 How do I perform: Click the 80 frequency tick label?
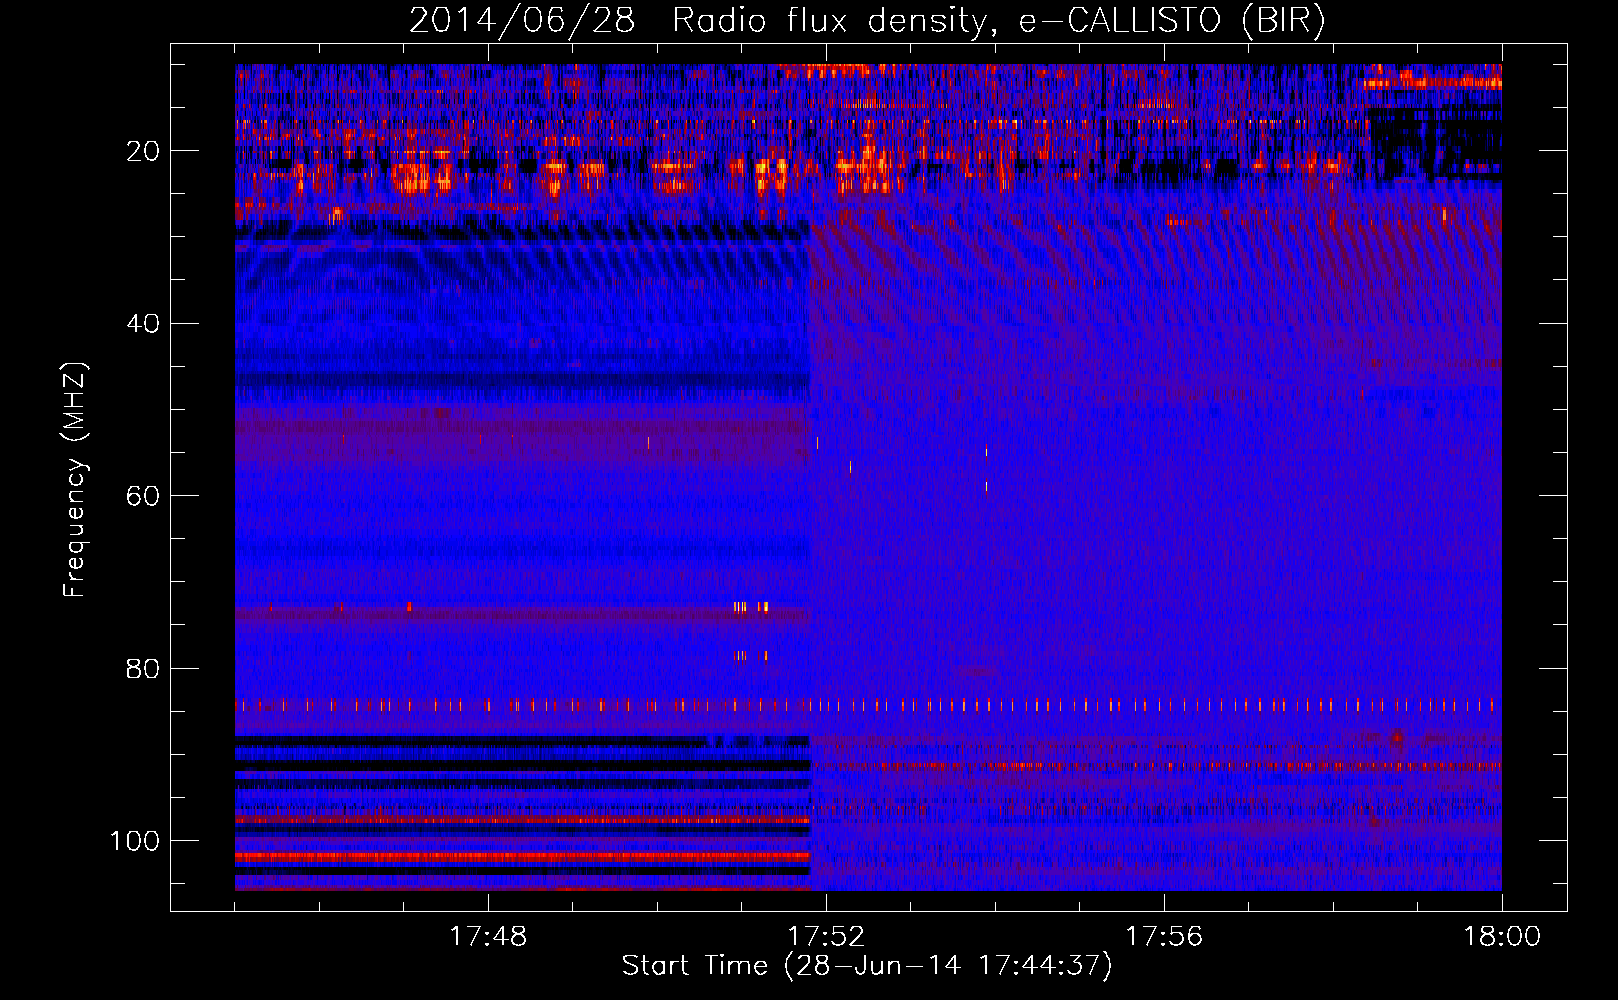point(143,668)
